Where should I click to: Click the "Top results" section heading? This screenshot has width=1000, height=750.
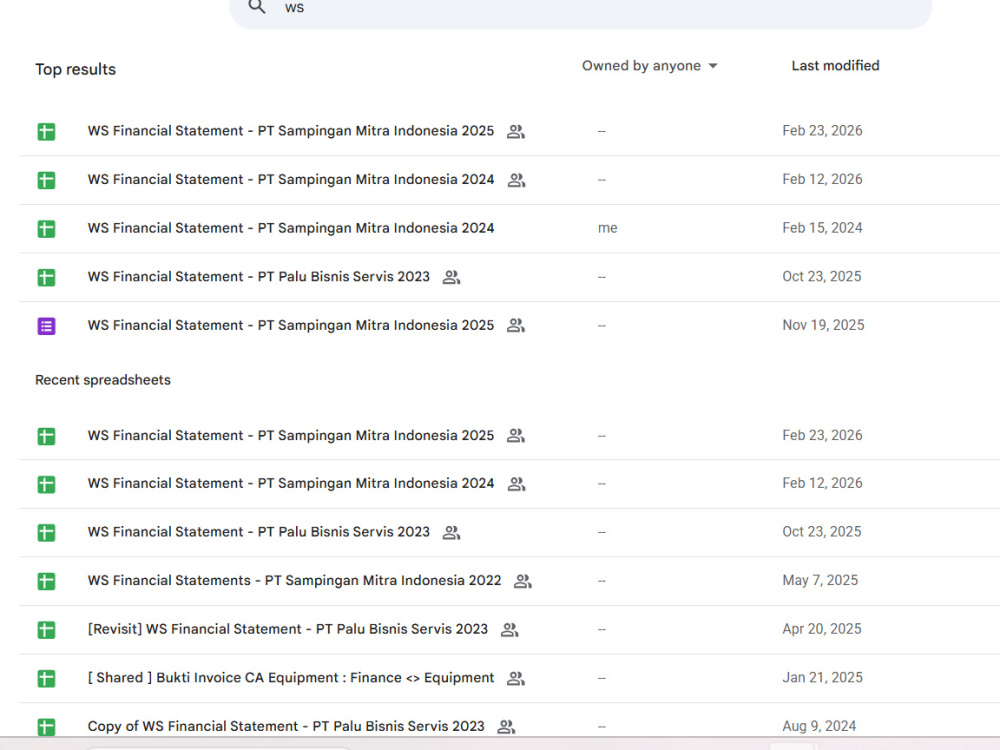(x=75, y=69)
